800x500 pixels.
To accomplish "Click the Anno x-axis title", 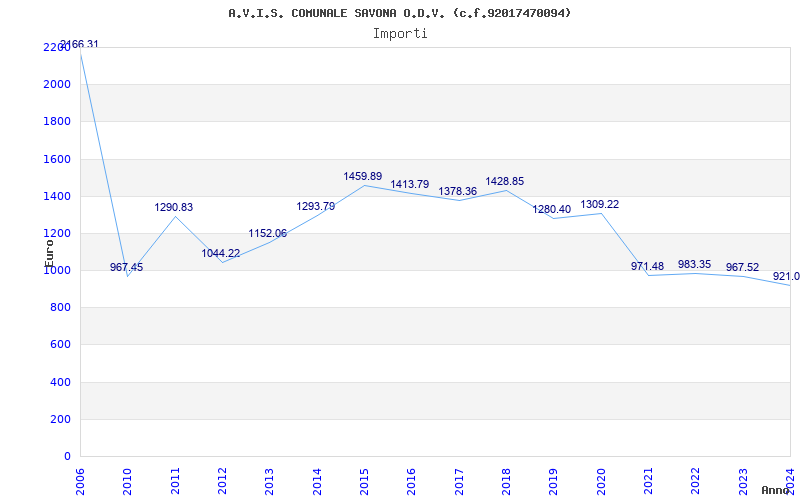I will pyautogui.click(x=775, y=490).
